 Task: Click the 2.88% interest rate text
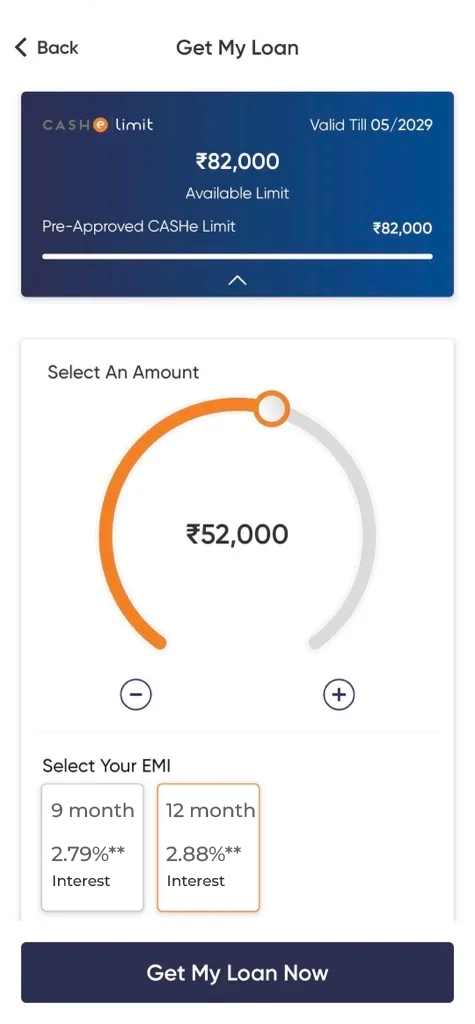[204, 853]
